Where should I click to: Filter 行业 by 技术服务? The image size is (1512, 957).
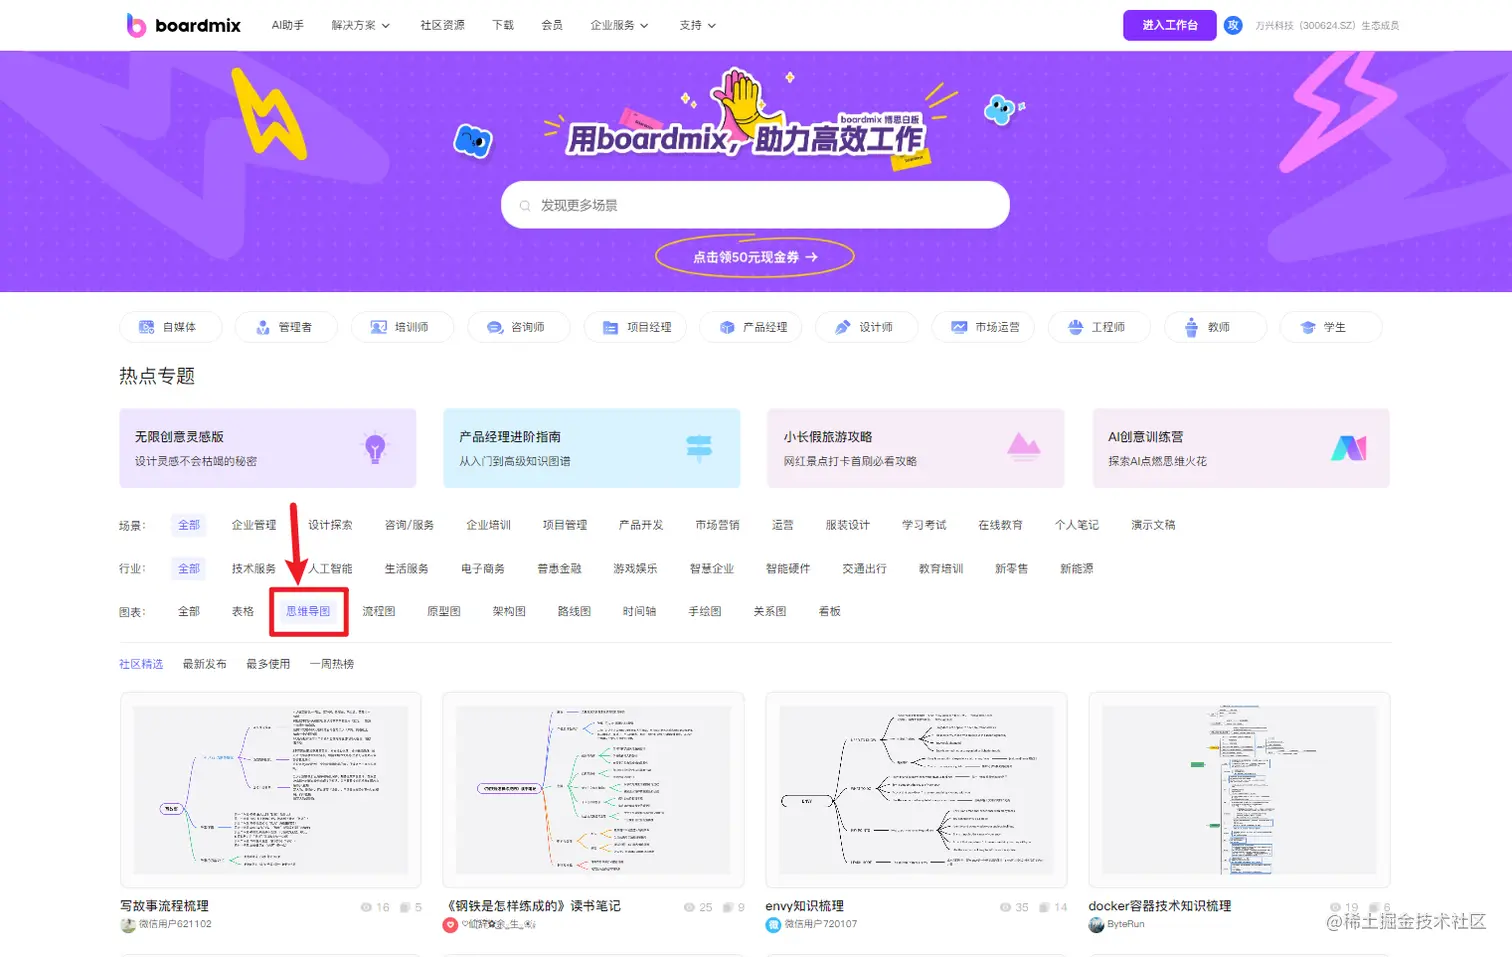254,568
